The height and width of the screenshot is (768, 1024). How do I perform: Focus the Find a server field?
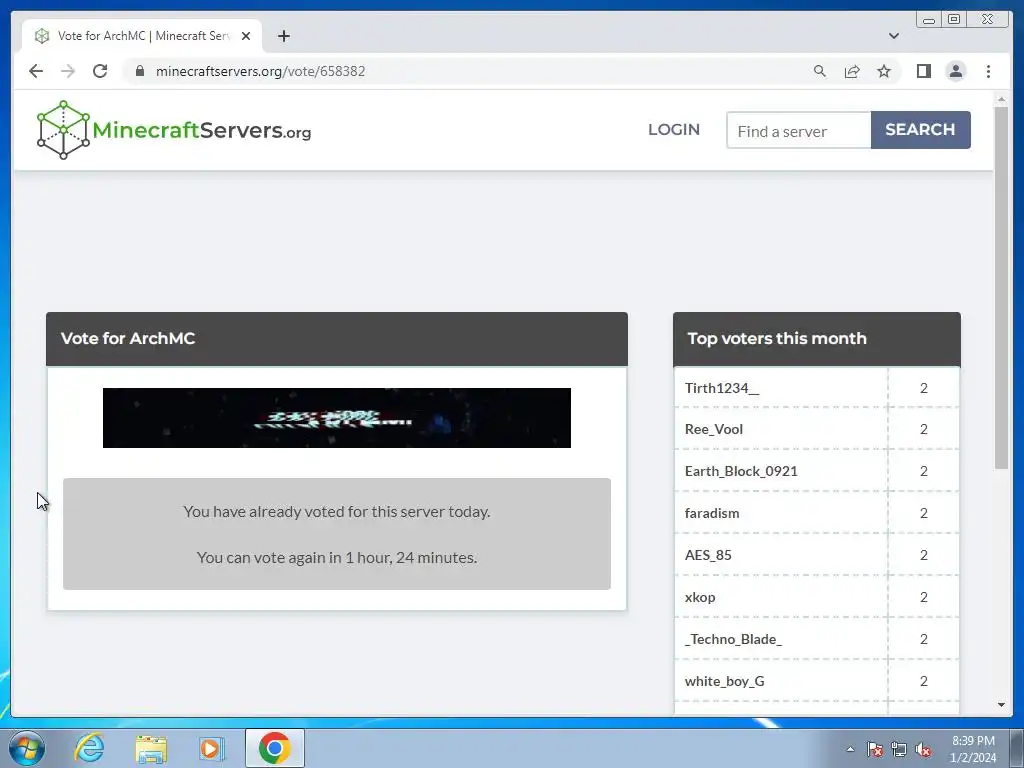coord(799,130)
